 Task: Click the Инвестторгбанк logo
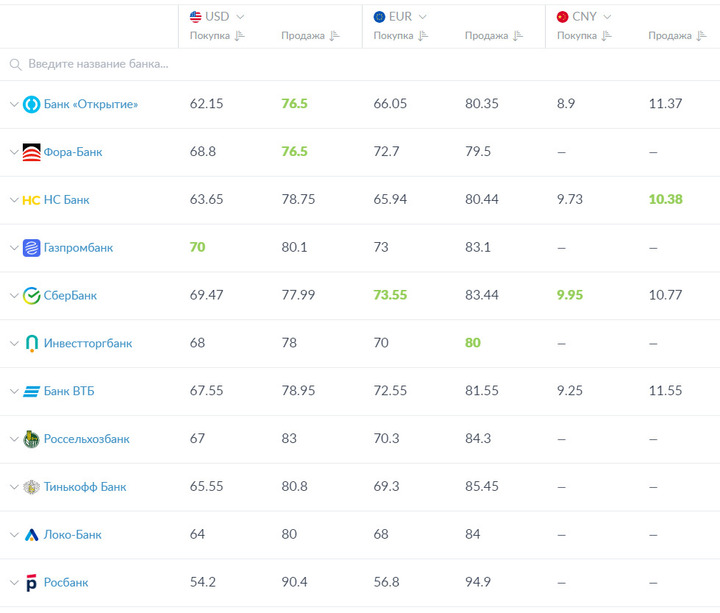[x=32, y=343]
